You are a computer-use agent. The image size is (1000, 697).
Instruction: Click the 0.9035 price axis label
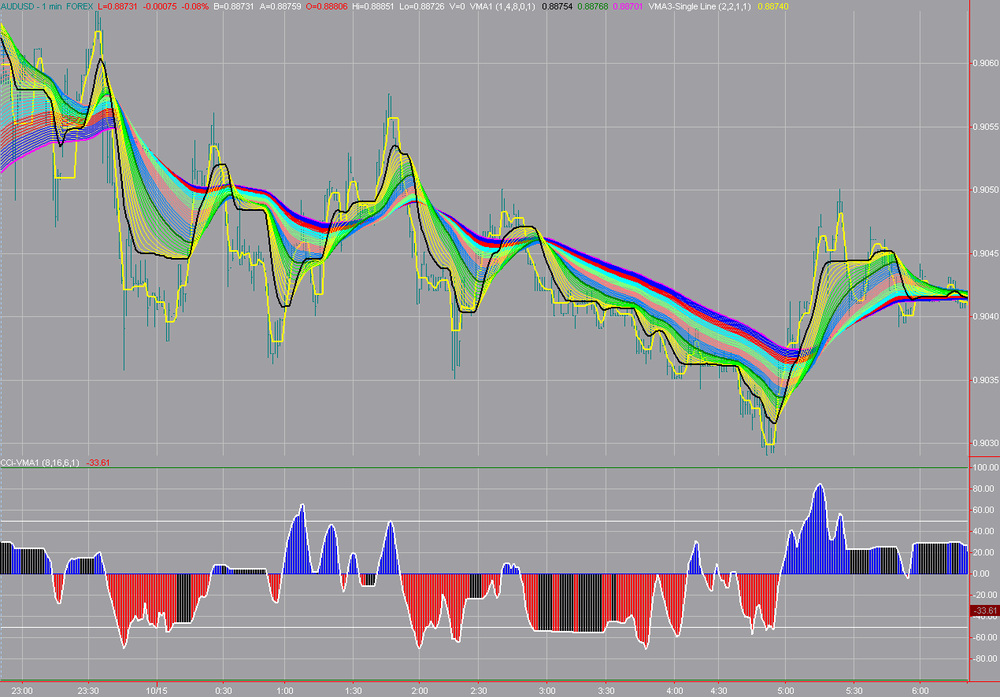click(985, 380)
